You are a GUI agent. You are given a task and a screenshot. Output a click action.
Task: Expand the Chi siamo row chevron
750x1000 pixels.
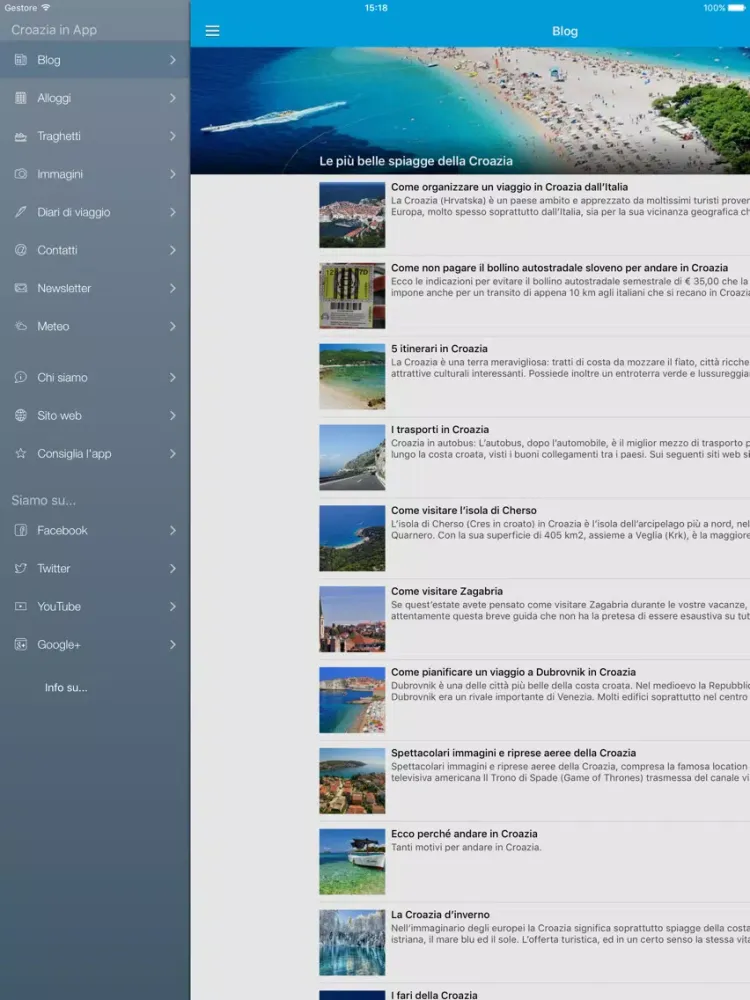click(x=173, y=378)
